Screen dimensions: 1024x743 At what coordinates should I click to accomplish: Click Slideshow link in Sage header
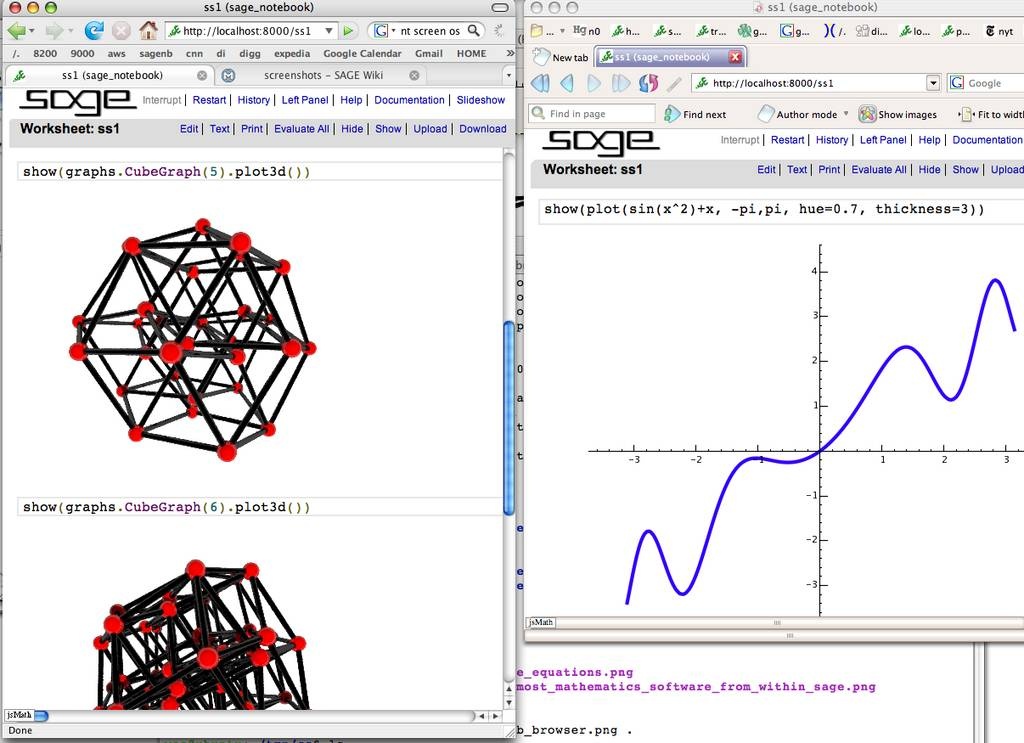tap(480, 100)
